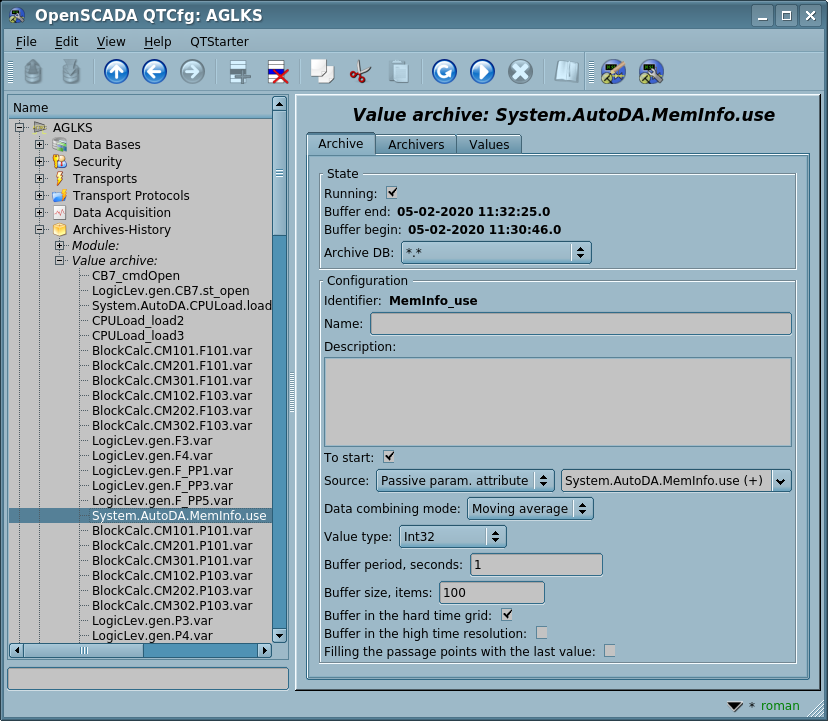Open the Data combining mode dropdown

tap(530, 509)
